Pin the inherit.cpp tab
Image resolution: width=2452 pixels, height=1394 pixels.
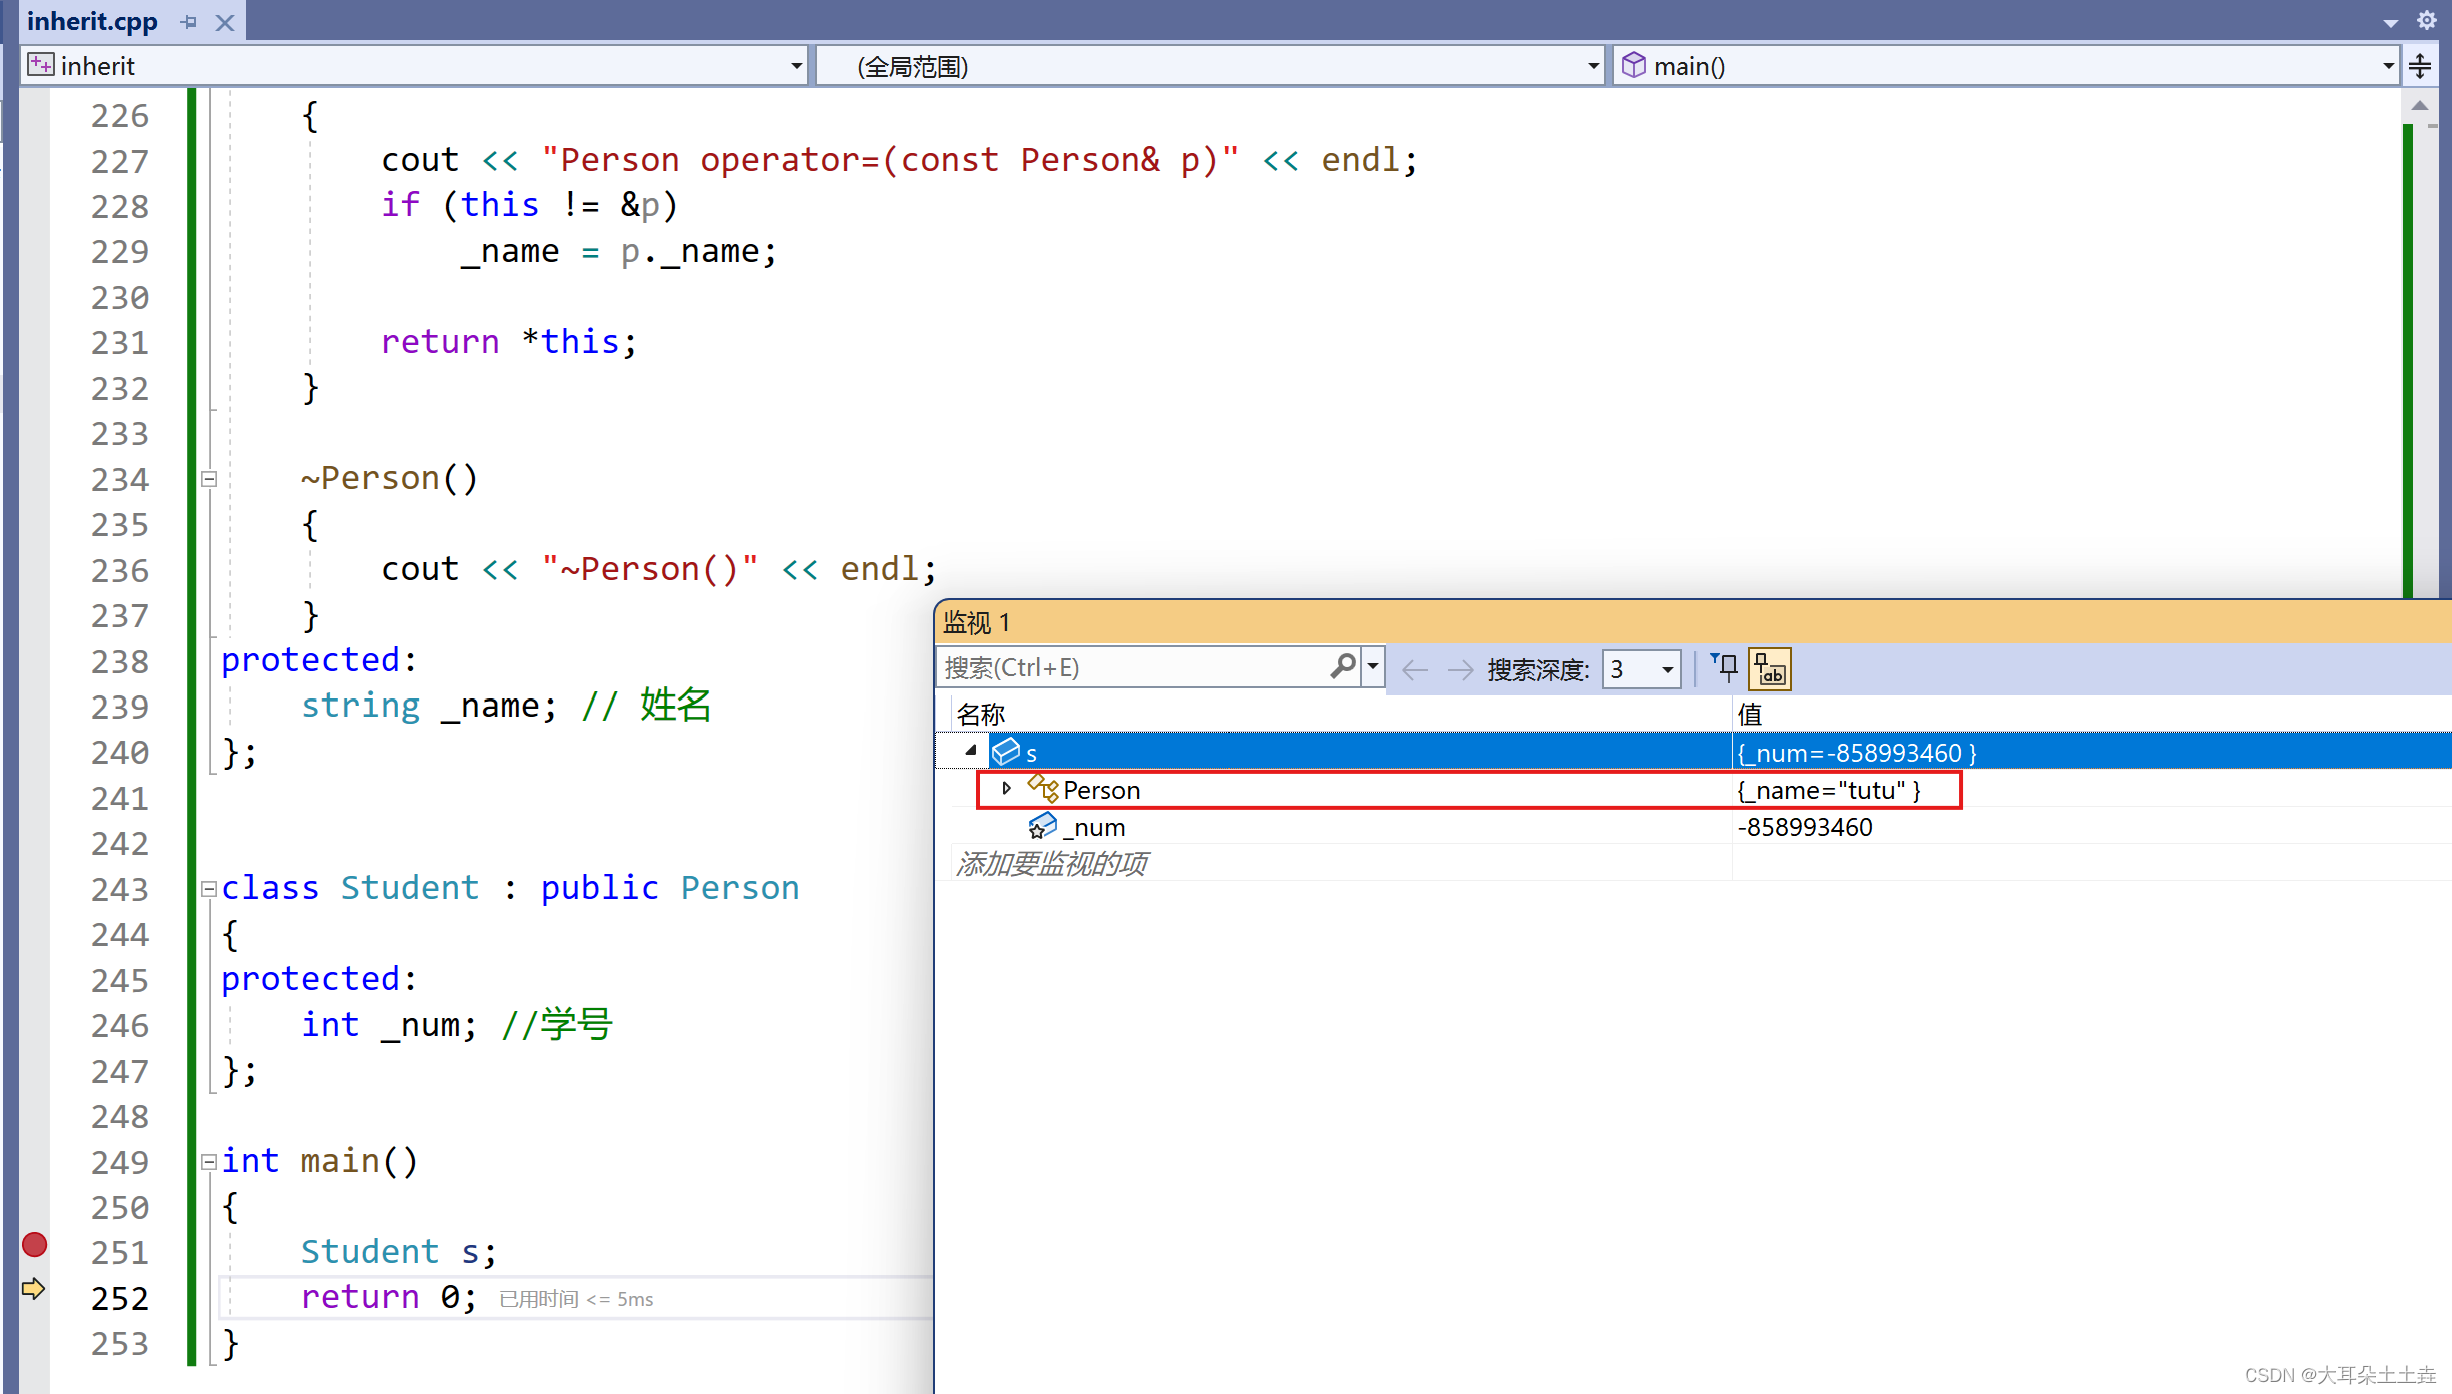coord(189,22)
